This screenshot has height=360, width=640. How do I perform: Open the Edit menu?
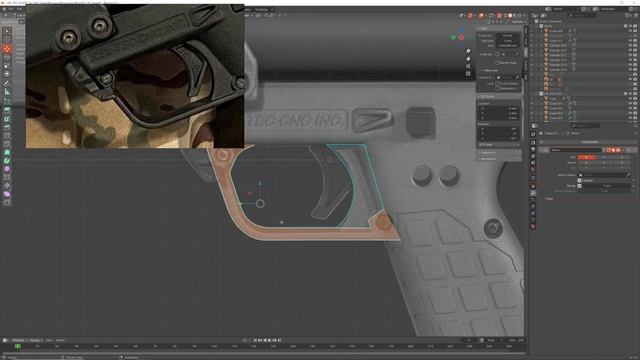click(x=19, y=9)
